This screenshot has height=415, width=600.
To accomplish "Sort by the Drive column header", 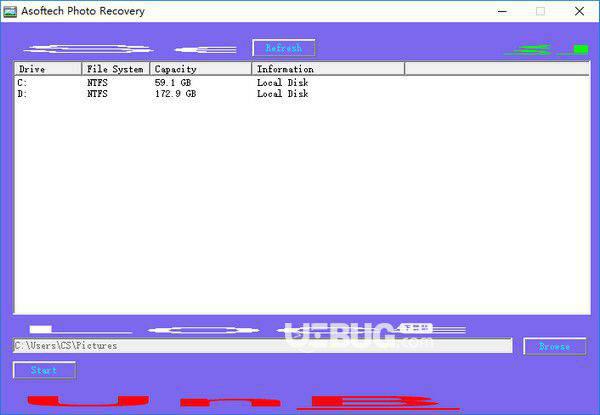I will tap(48, 69).
